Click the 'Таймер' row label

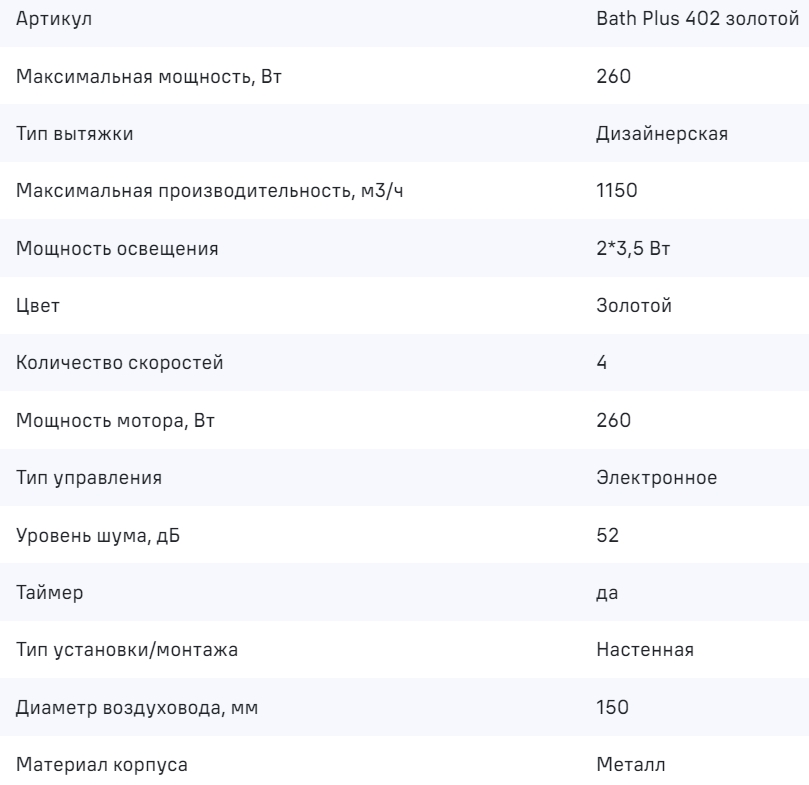[49, 593]
